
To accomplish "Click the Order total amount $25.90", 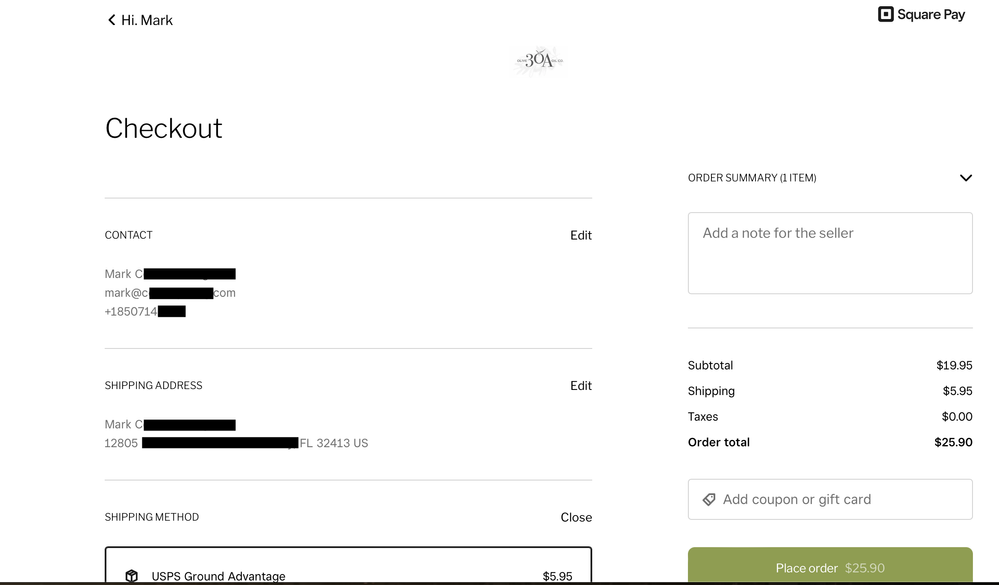I will coord(954,442).
